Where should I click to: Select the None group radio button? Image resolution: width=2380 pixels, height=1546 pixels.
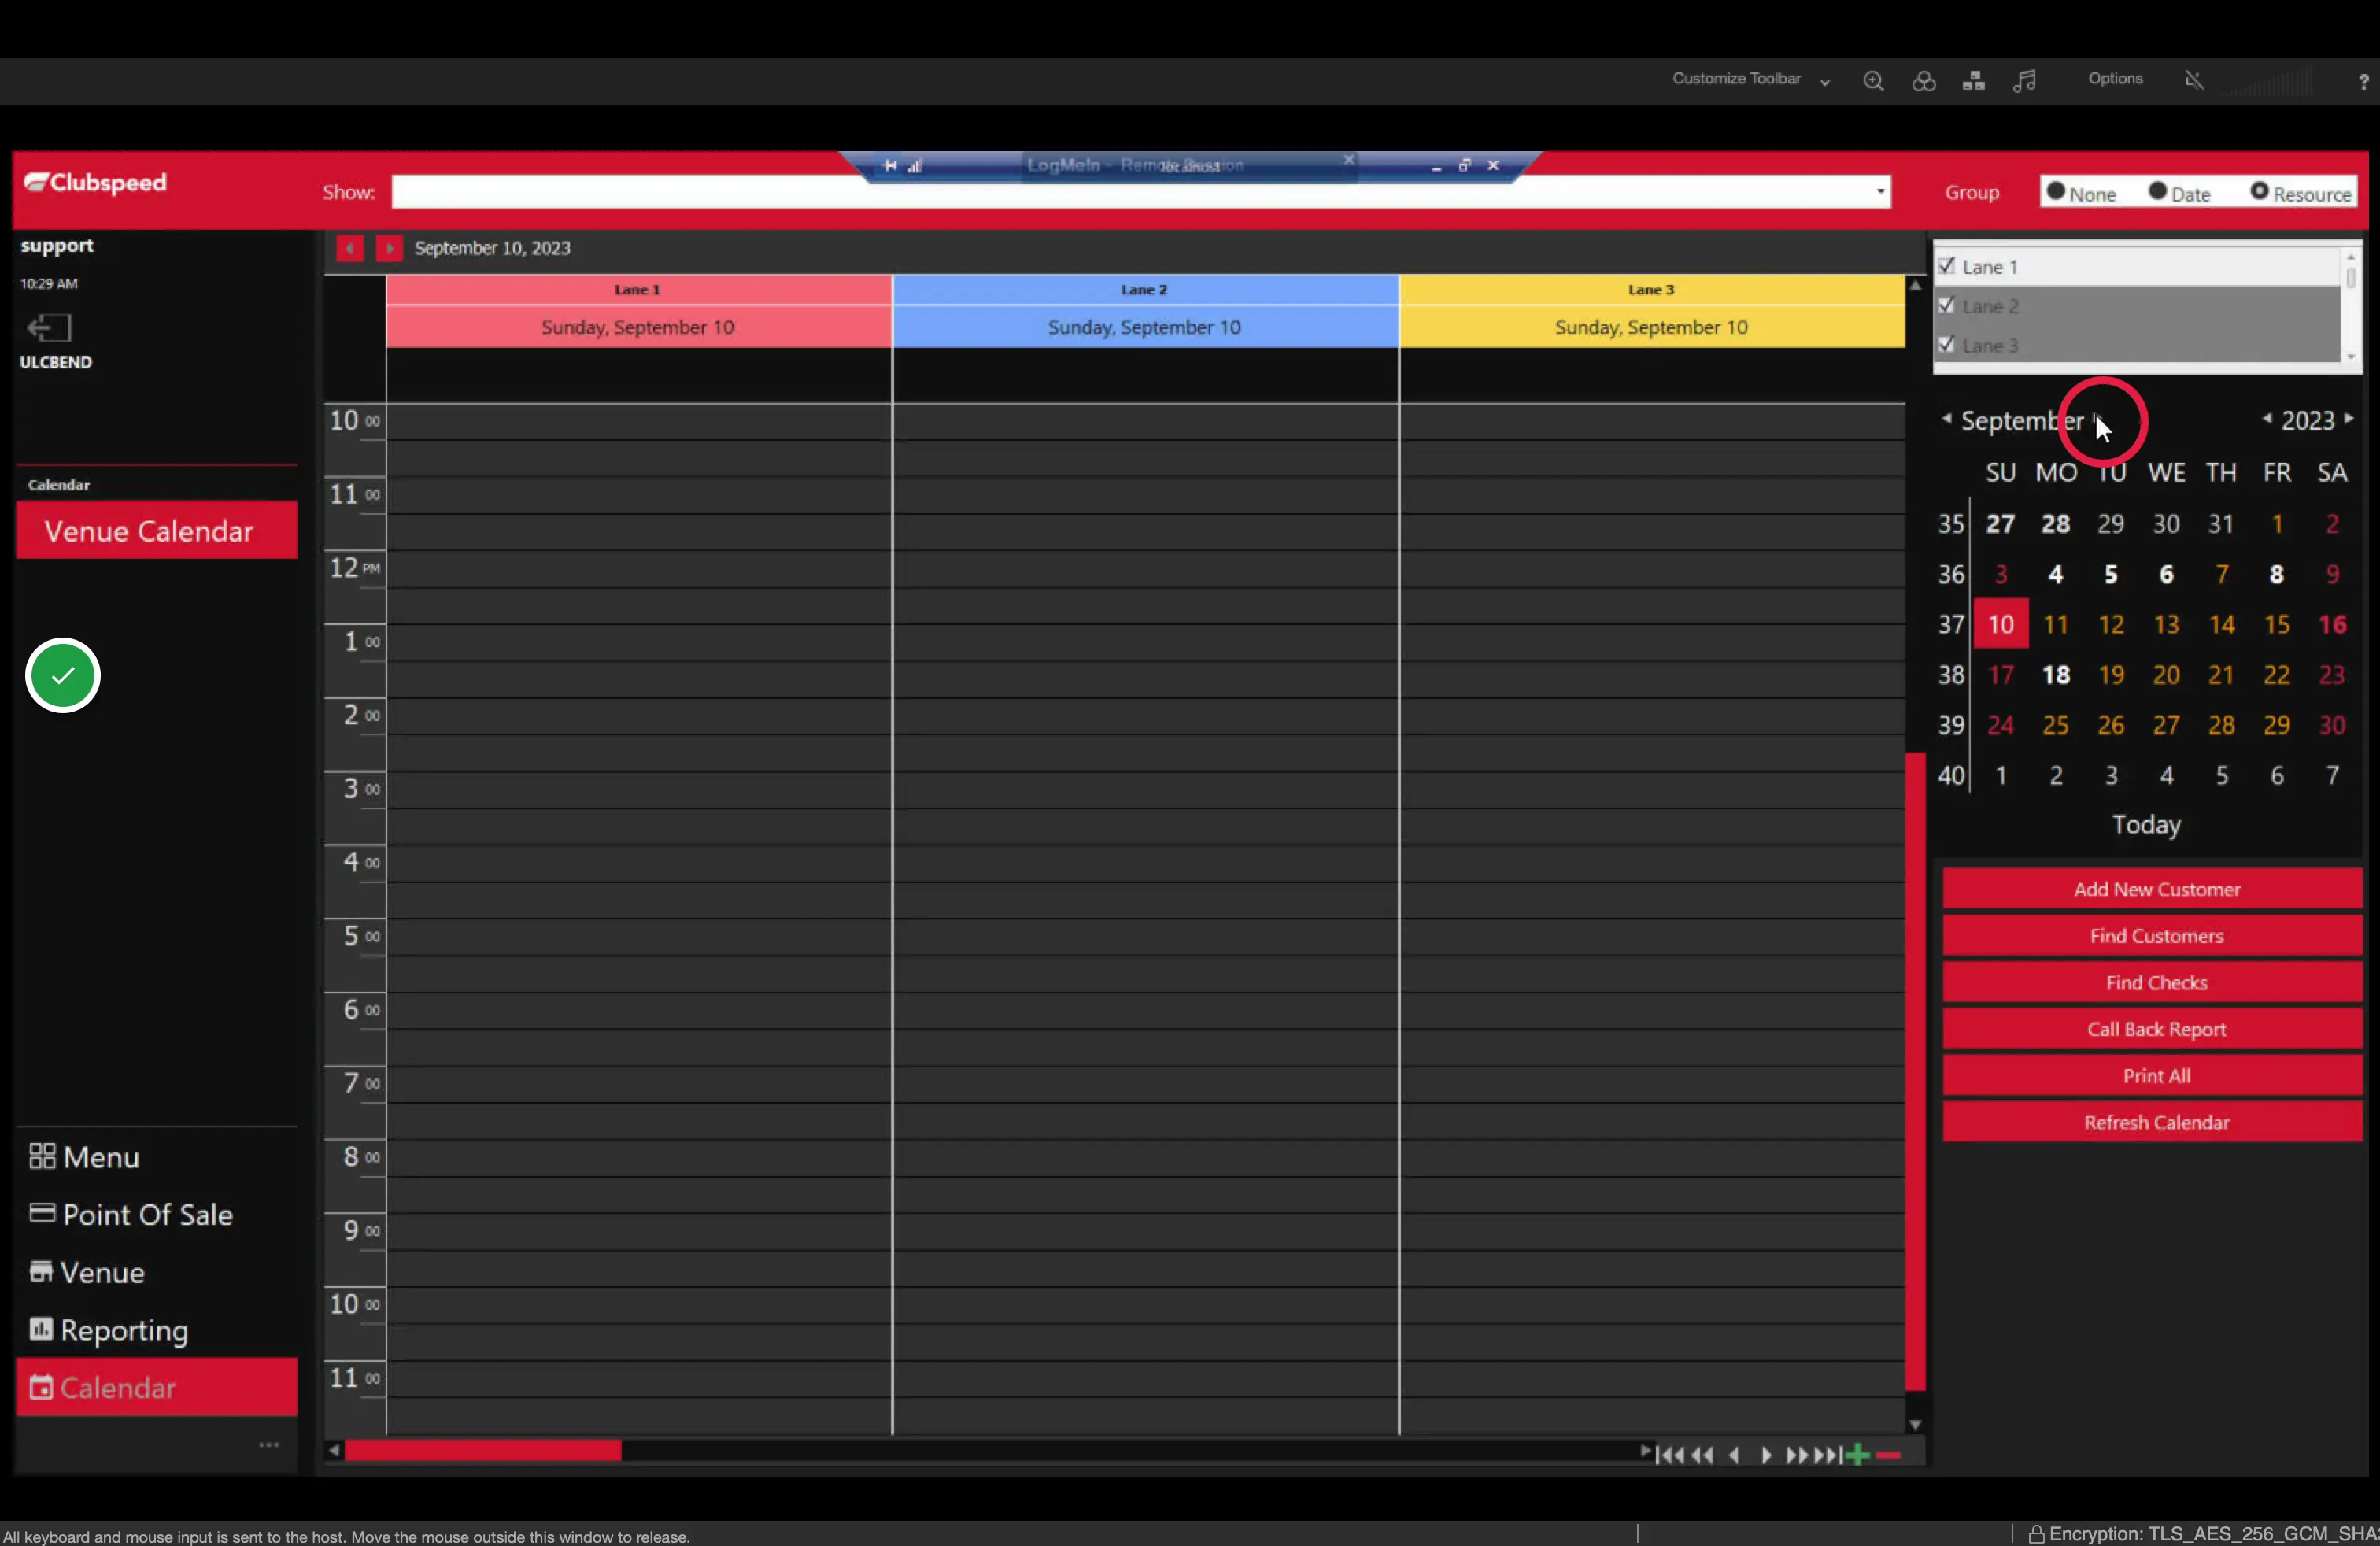pyautogui.click(x=2055, y=191)
